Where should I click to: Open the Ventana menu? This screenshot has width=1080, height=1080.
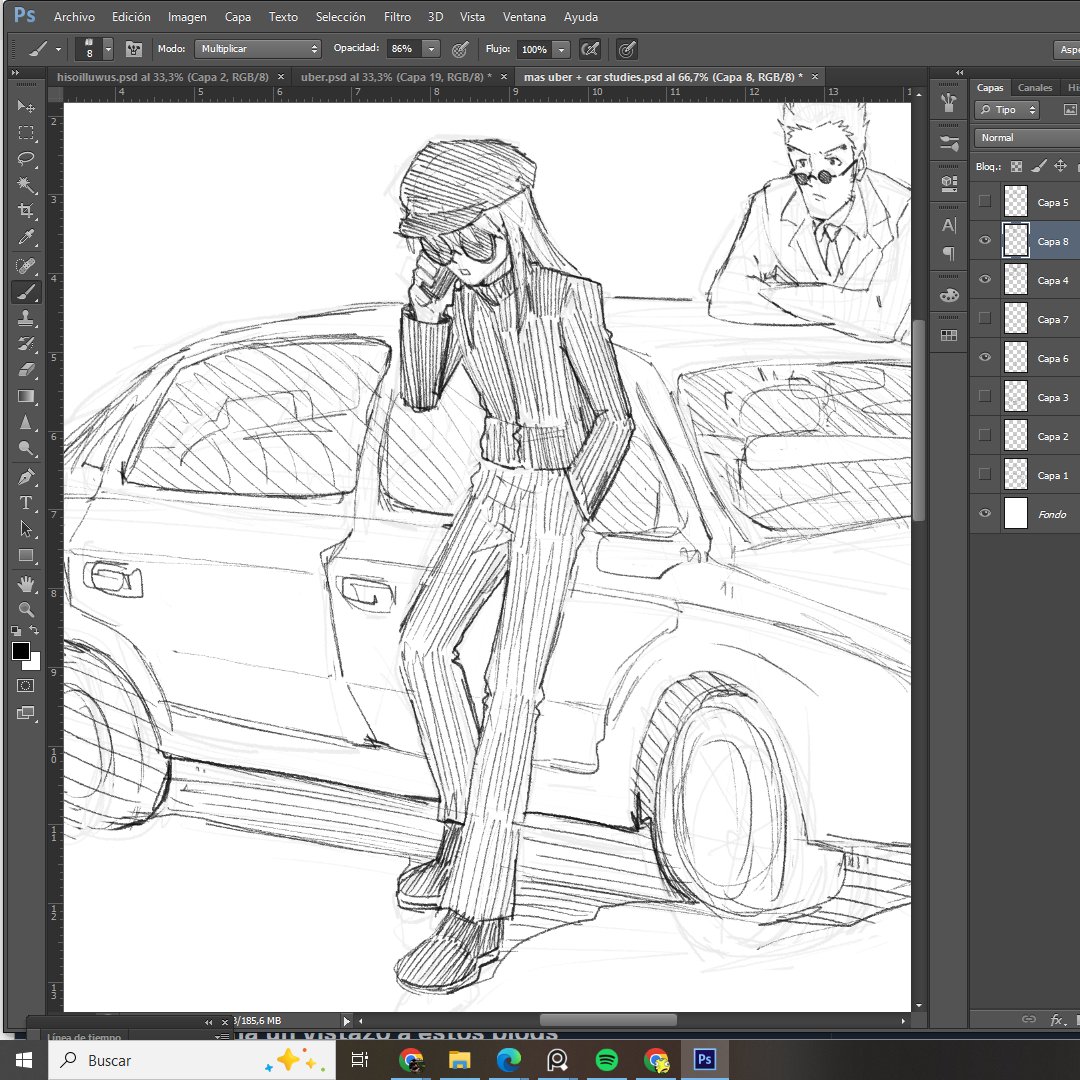tap(524, 17)
